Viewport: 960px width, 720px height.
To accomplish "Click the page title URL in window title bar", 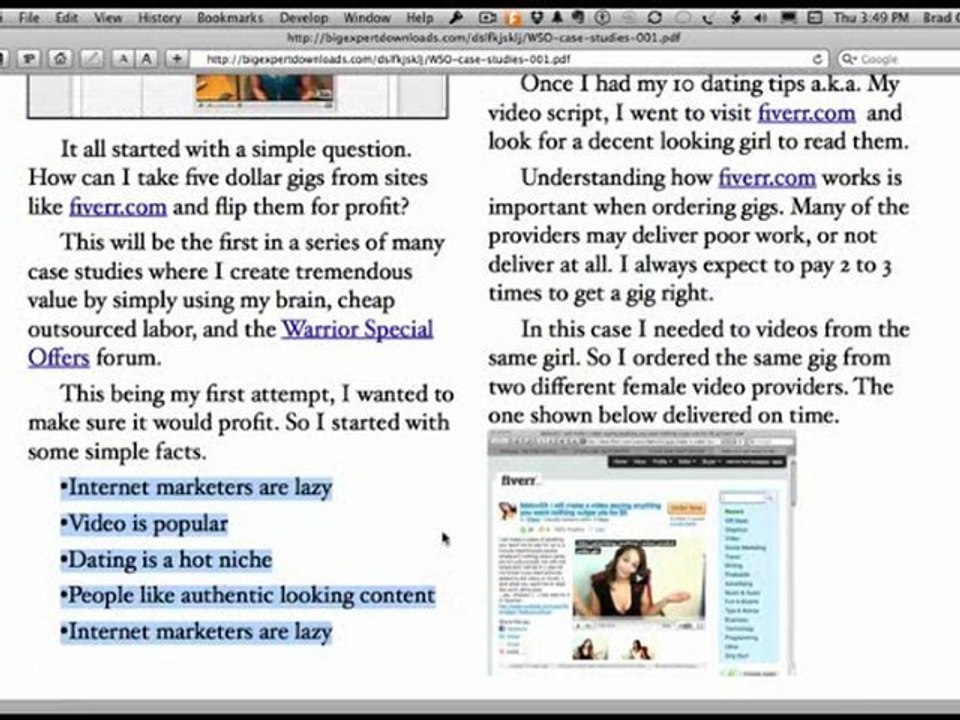I will tap(483, 38).
